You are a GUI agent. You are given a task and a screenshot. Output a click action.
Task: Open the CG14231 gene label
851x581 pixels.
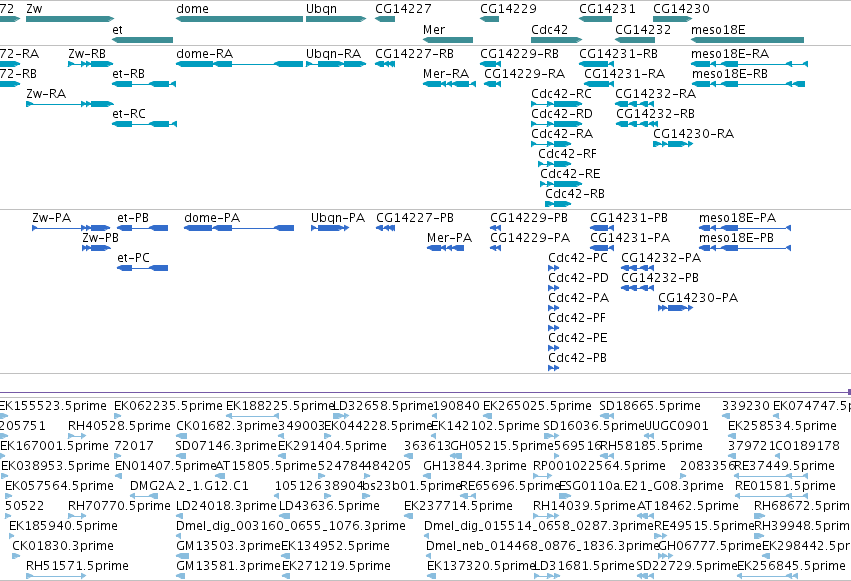tap(607, 9)
